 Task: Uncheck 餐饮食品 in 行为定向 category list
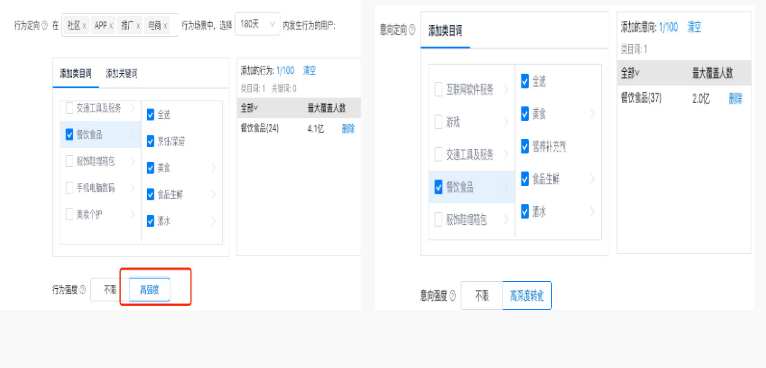pos(69,134)
